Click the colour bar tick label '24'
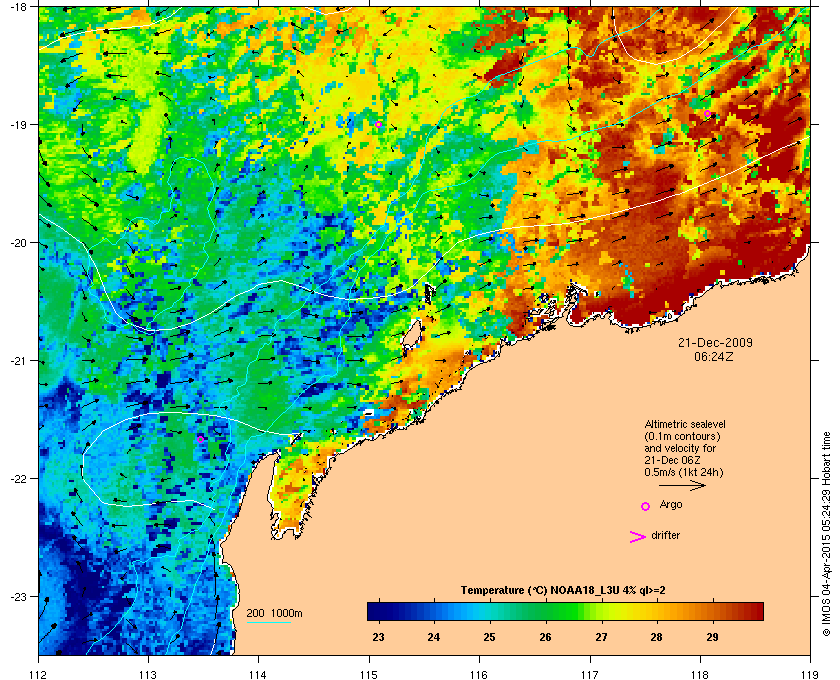Screen dimensions: 840x680 434,637
